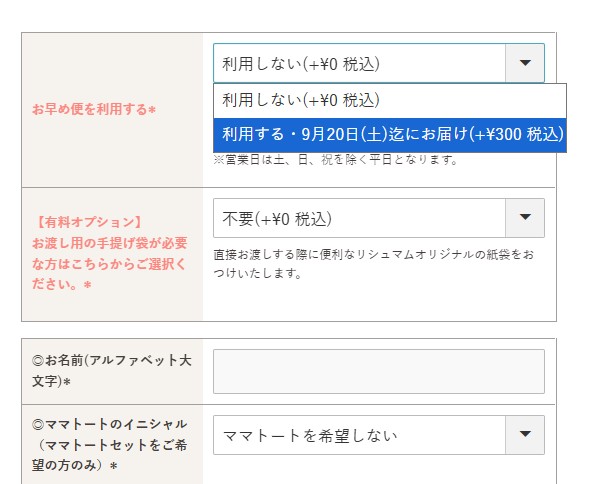The height and width of the screenshot is (484, 595).
Task: Click the ◎ママトートのイニシャル label
Action: pos(109,445)
